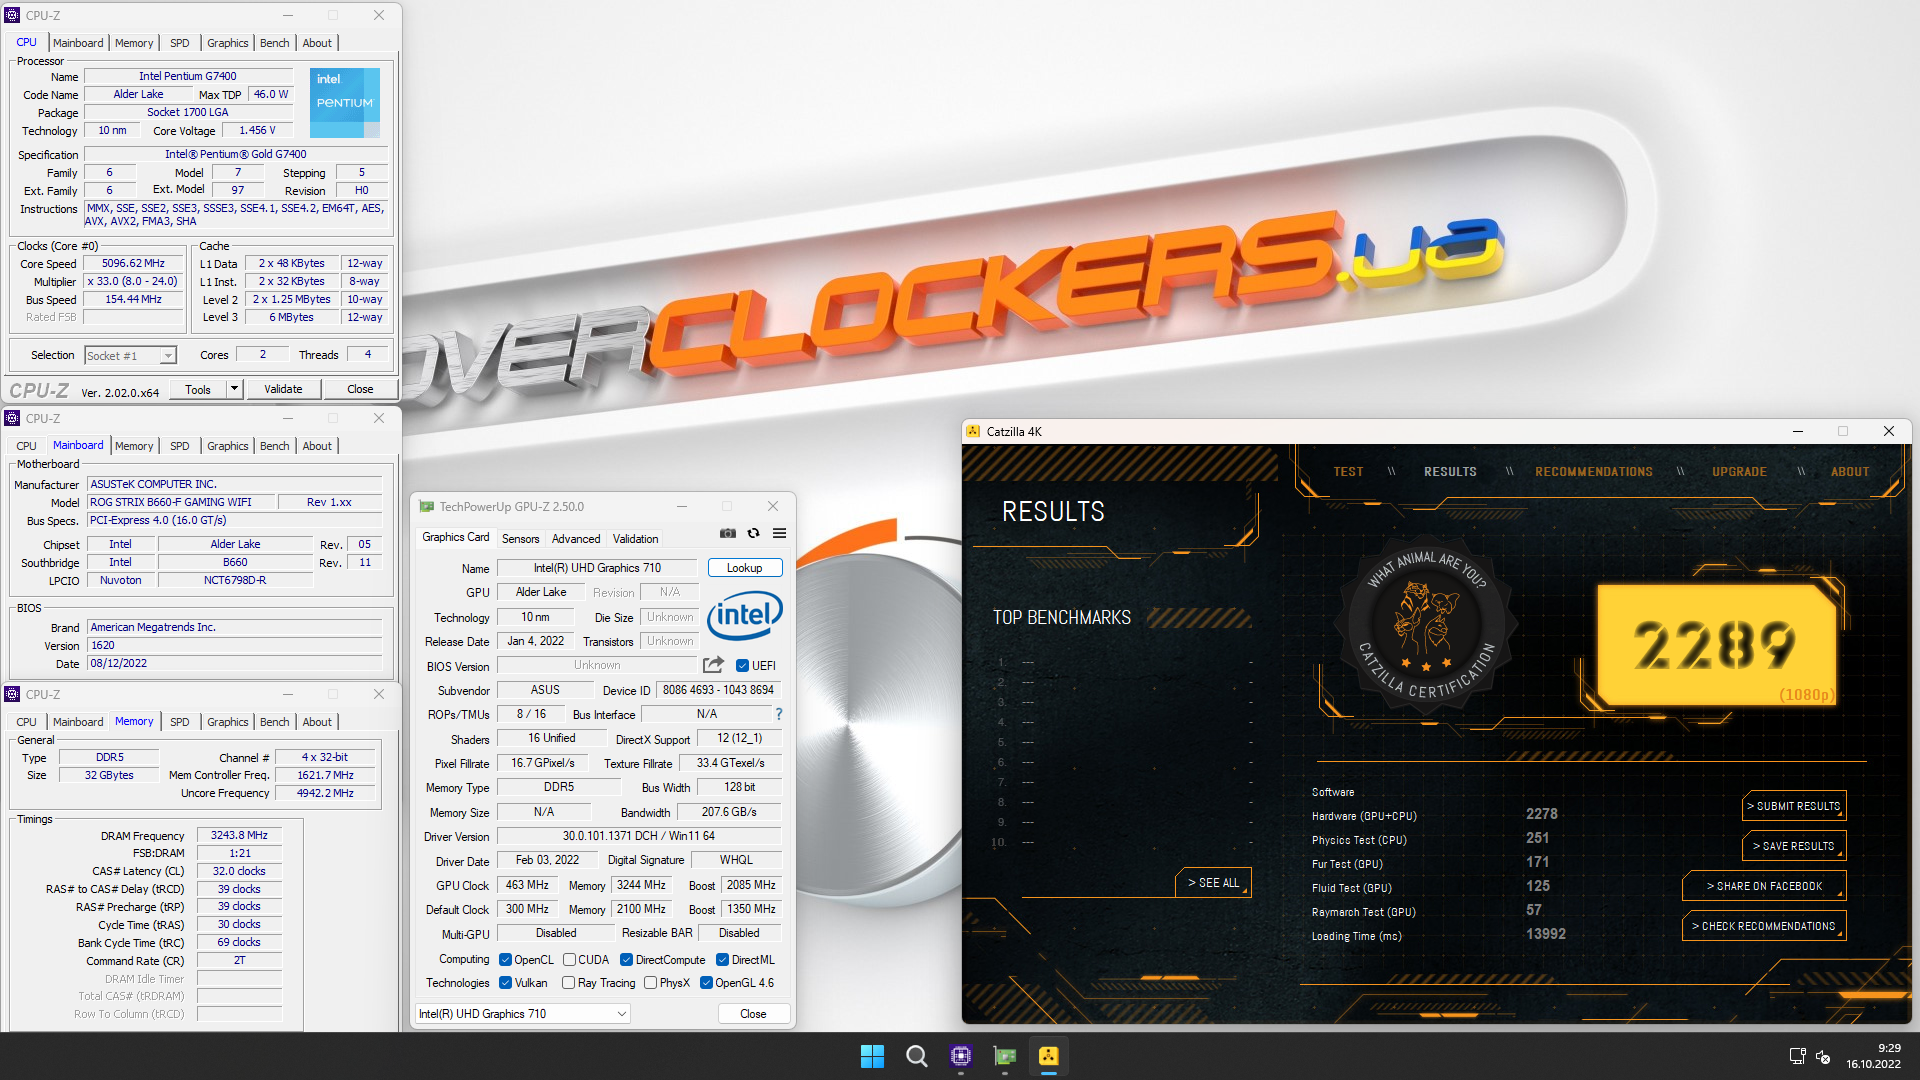Click the CPU-Z taskbar icon
Screen dimensions: 1920x1080
961,1056
